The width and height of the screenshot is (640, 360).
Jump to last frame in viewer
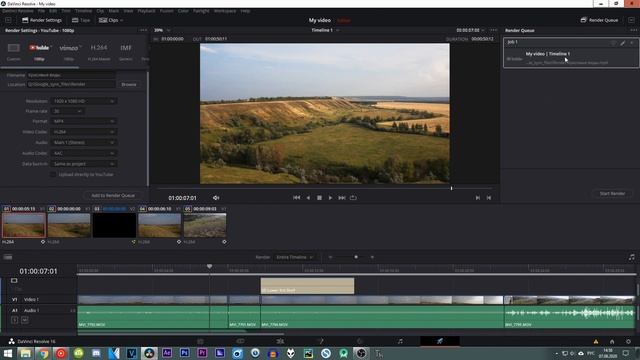point(342,198)
